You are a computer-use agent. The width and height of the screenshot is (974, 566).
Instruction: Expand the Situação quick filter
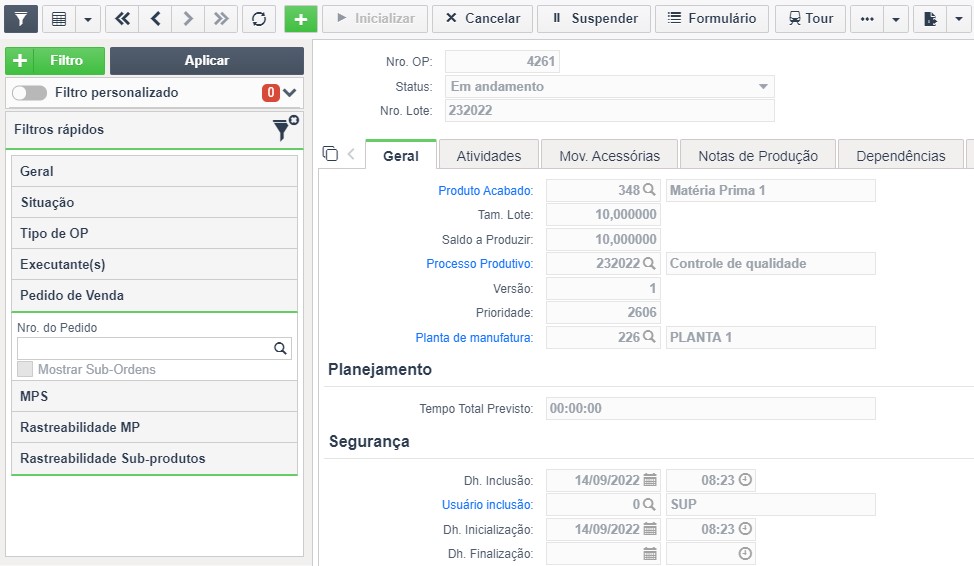[x=154, y=202]
